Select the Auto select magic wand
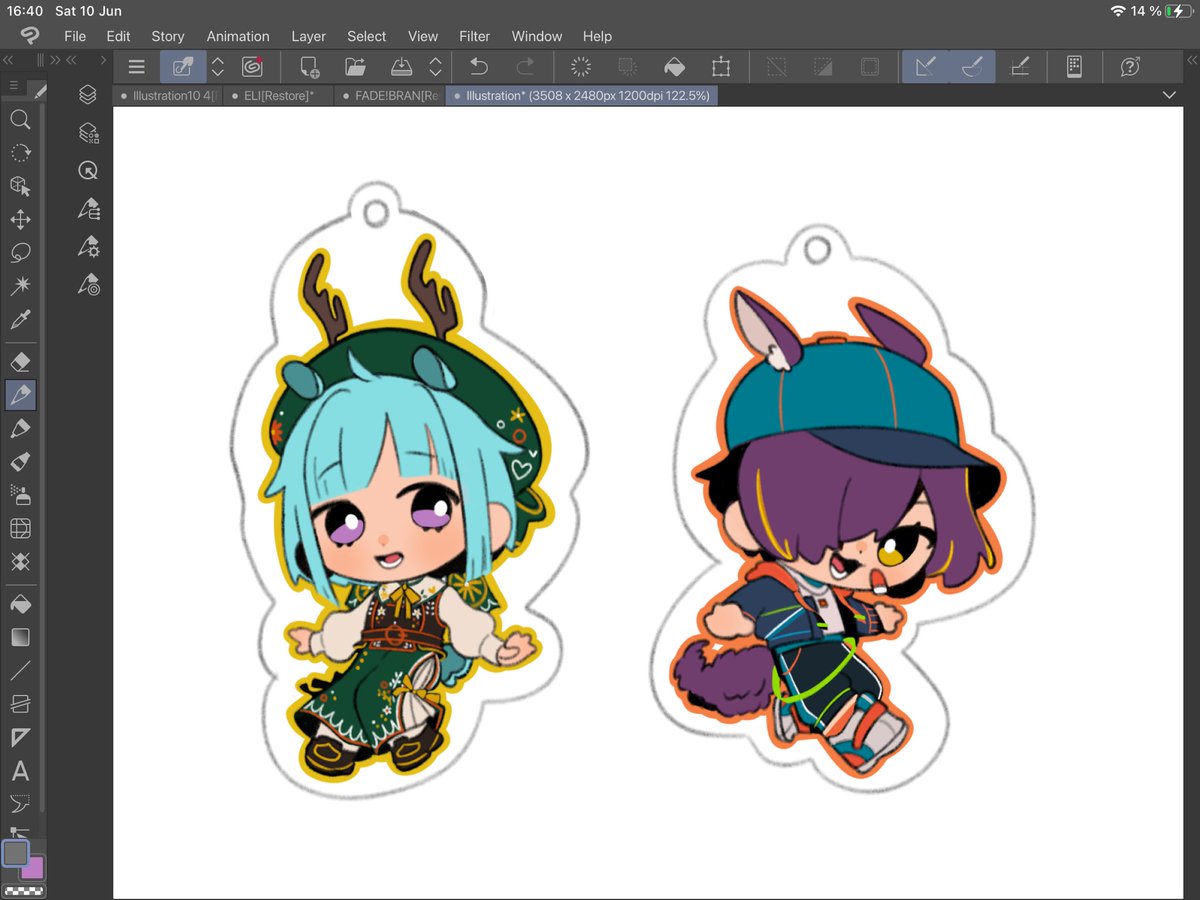 coord(20,286)
